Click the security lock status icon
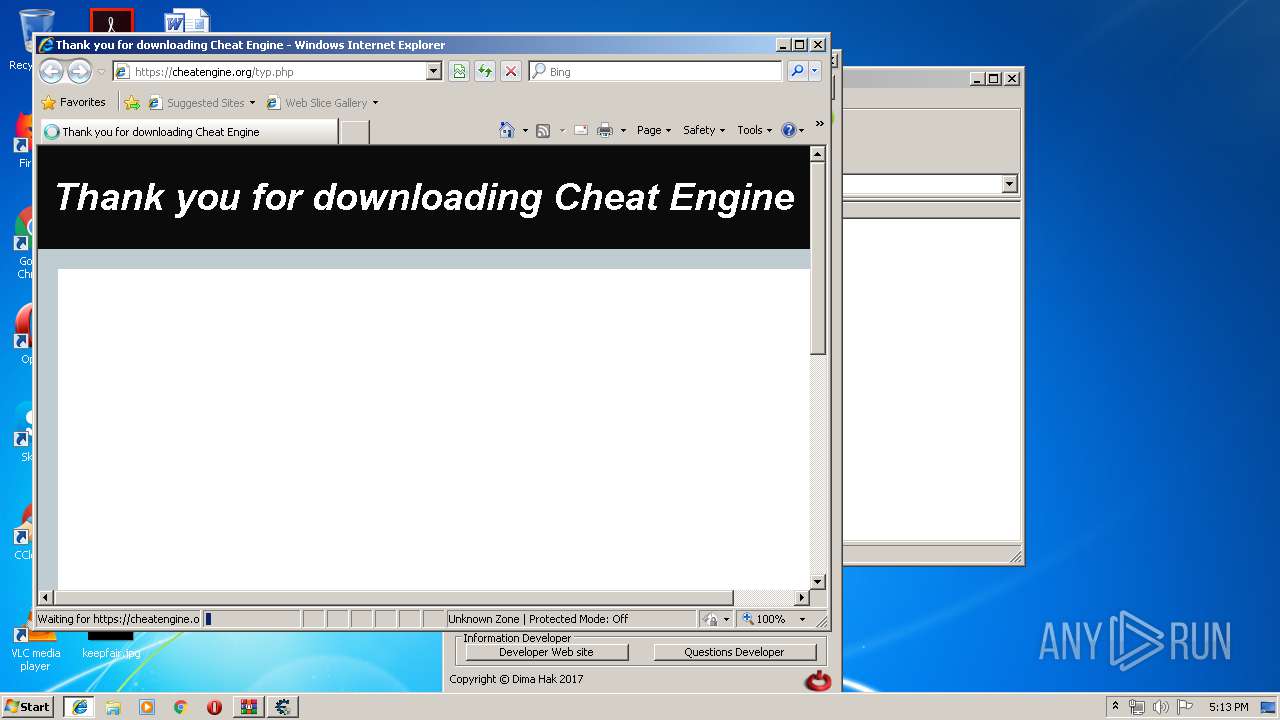This screenshot has width=1280, height=720. click(x=711, y=619)
